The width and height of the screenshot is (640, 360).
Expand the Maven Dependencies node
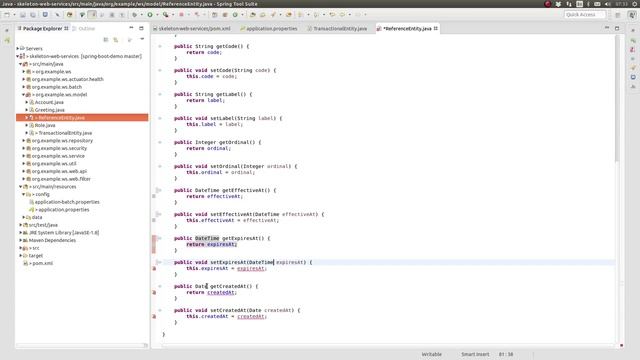(x=20, y=240)
